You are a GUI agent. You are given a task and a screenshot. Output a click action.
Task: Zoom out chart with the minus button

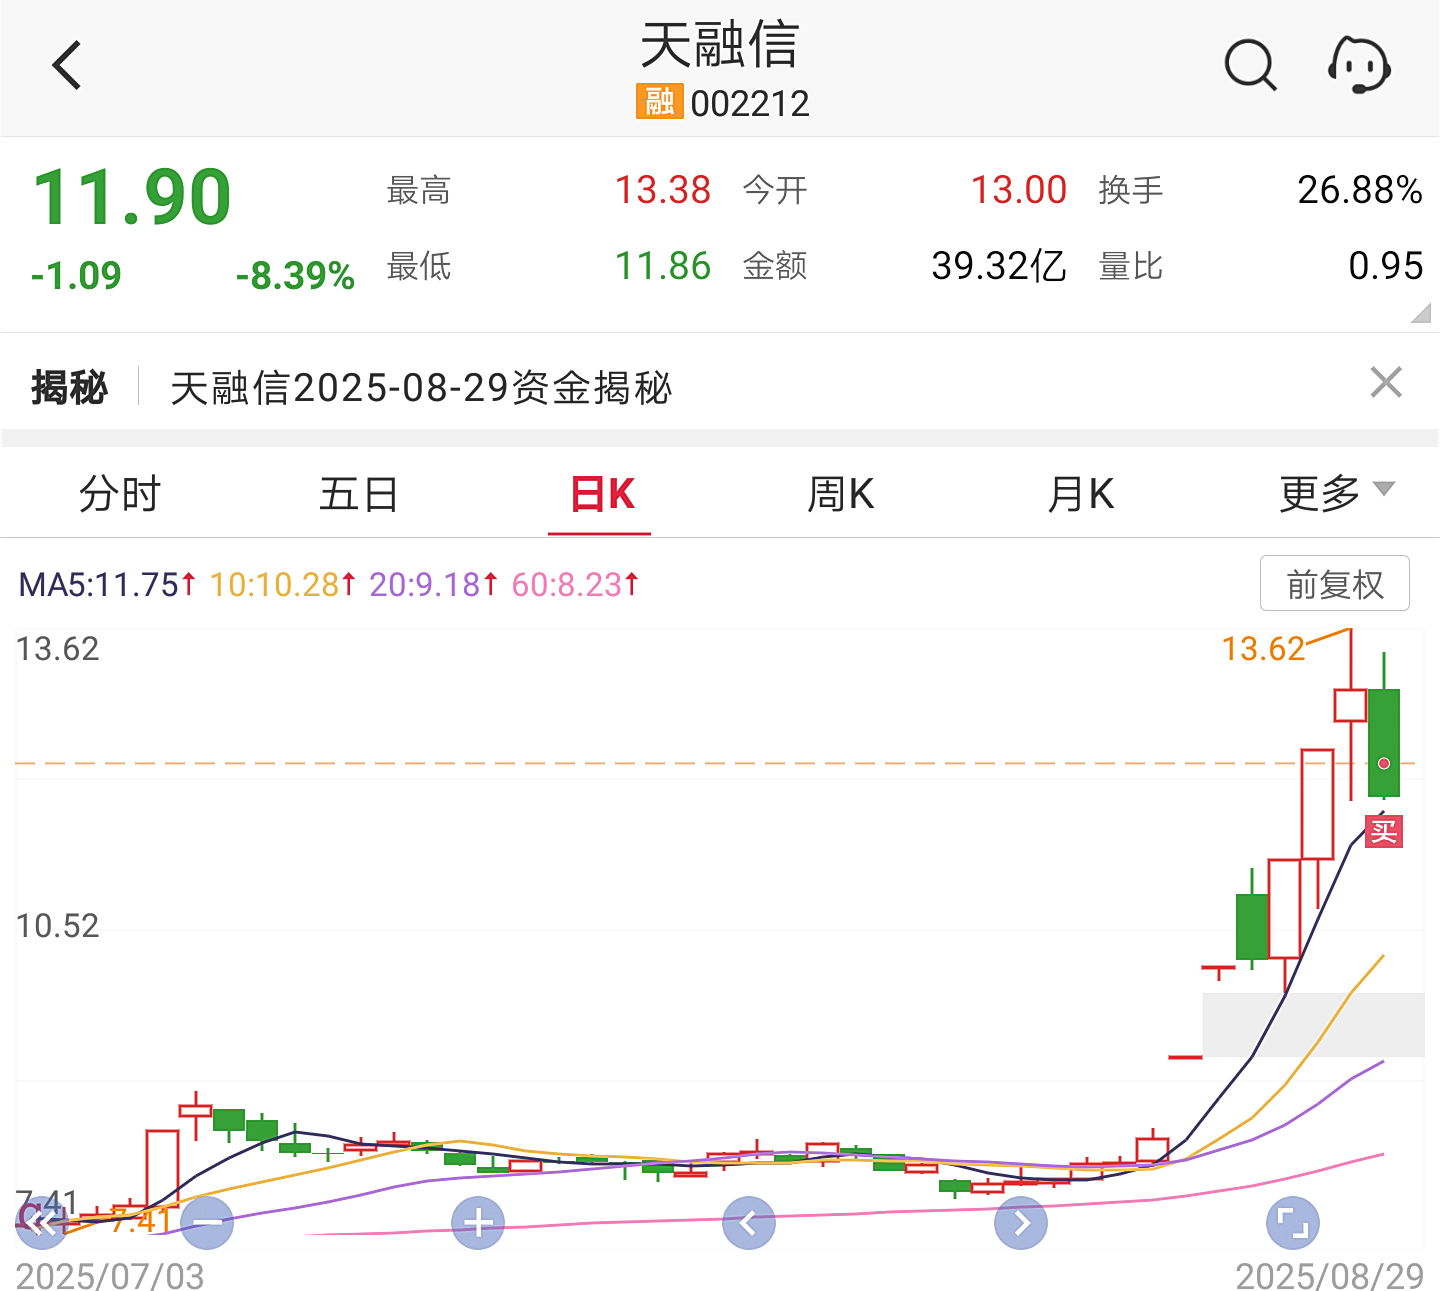tap(207, 1222)
